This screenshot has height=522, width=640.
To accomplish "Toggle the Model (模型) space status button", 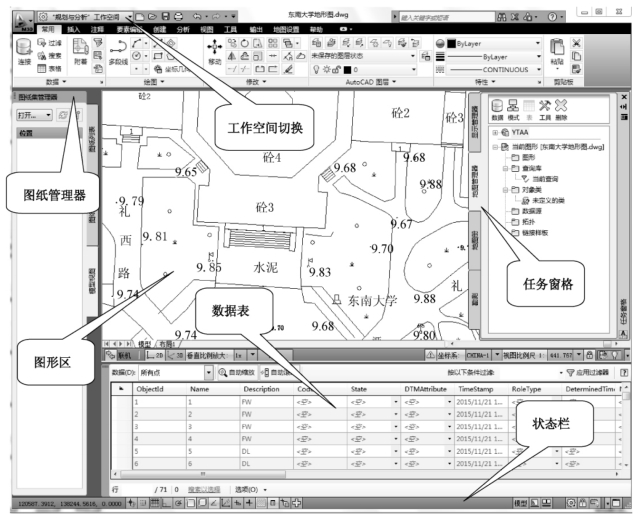I will (520, 503).
